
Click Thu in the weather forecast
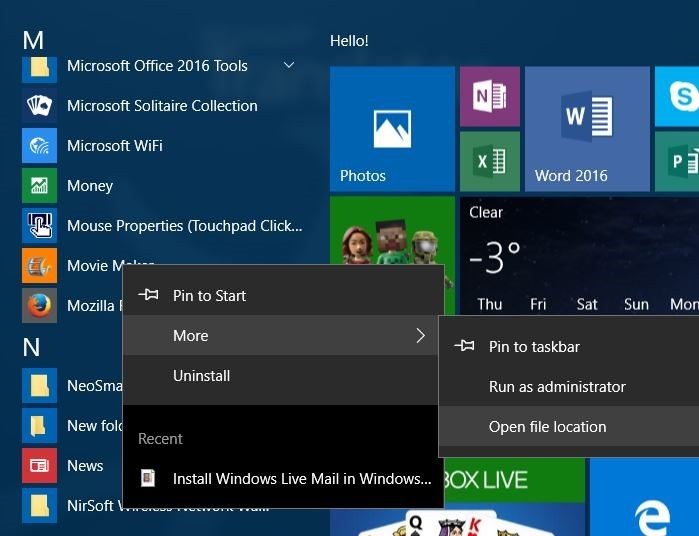point(489,305)
